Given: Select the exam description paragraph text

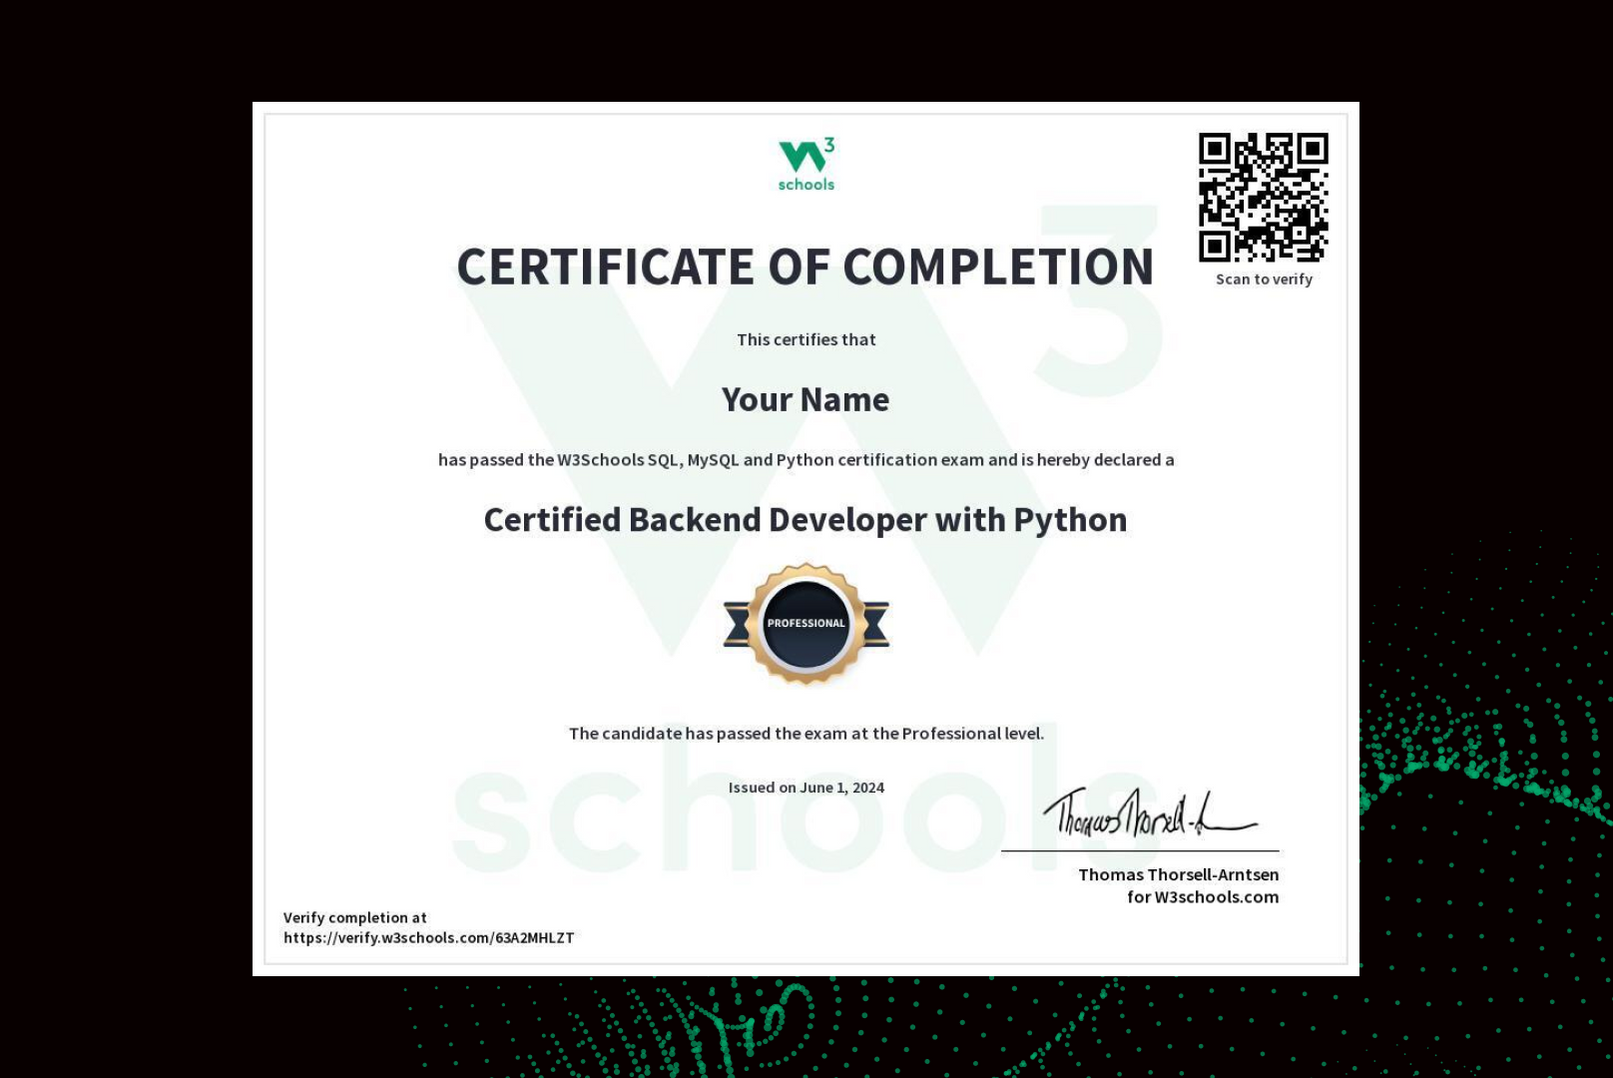Looking at the screenshot, I should (x=806, y=460).
